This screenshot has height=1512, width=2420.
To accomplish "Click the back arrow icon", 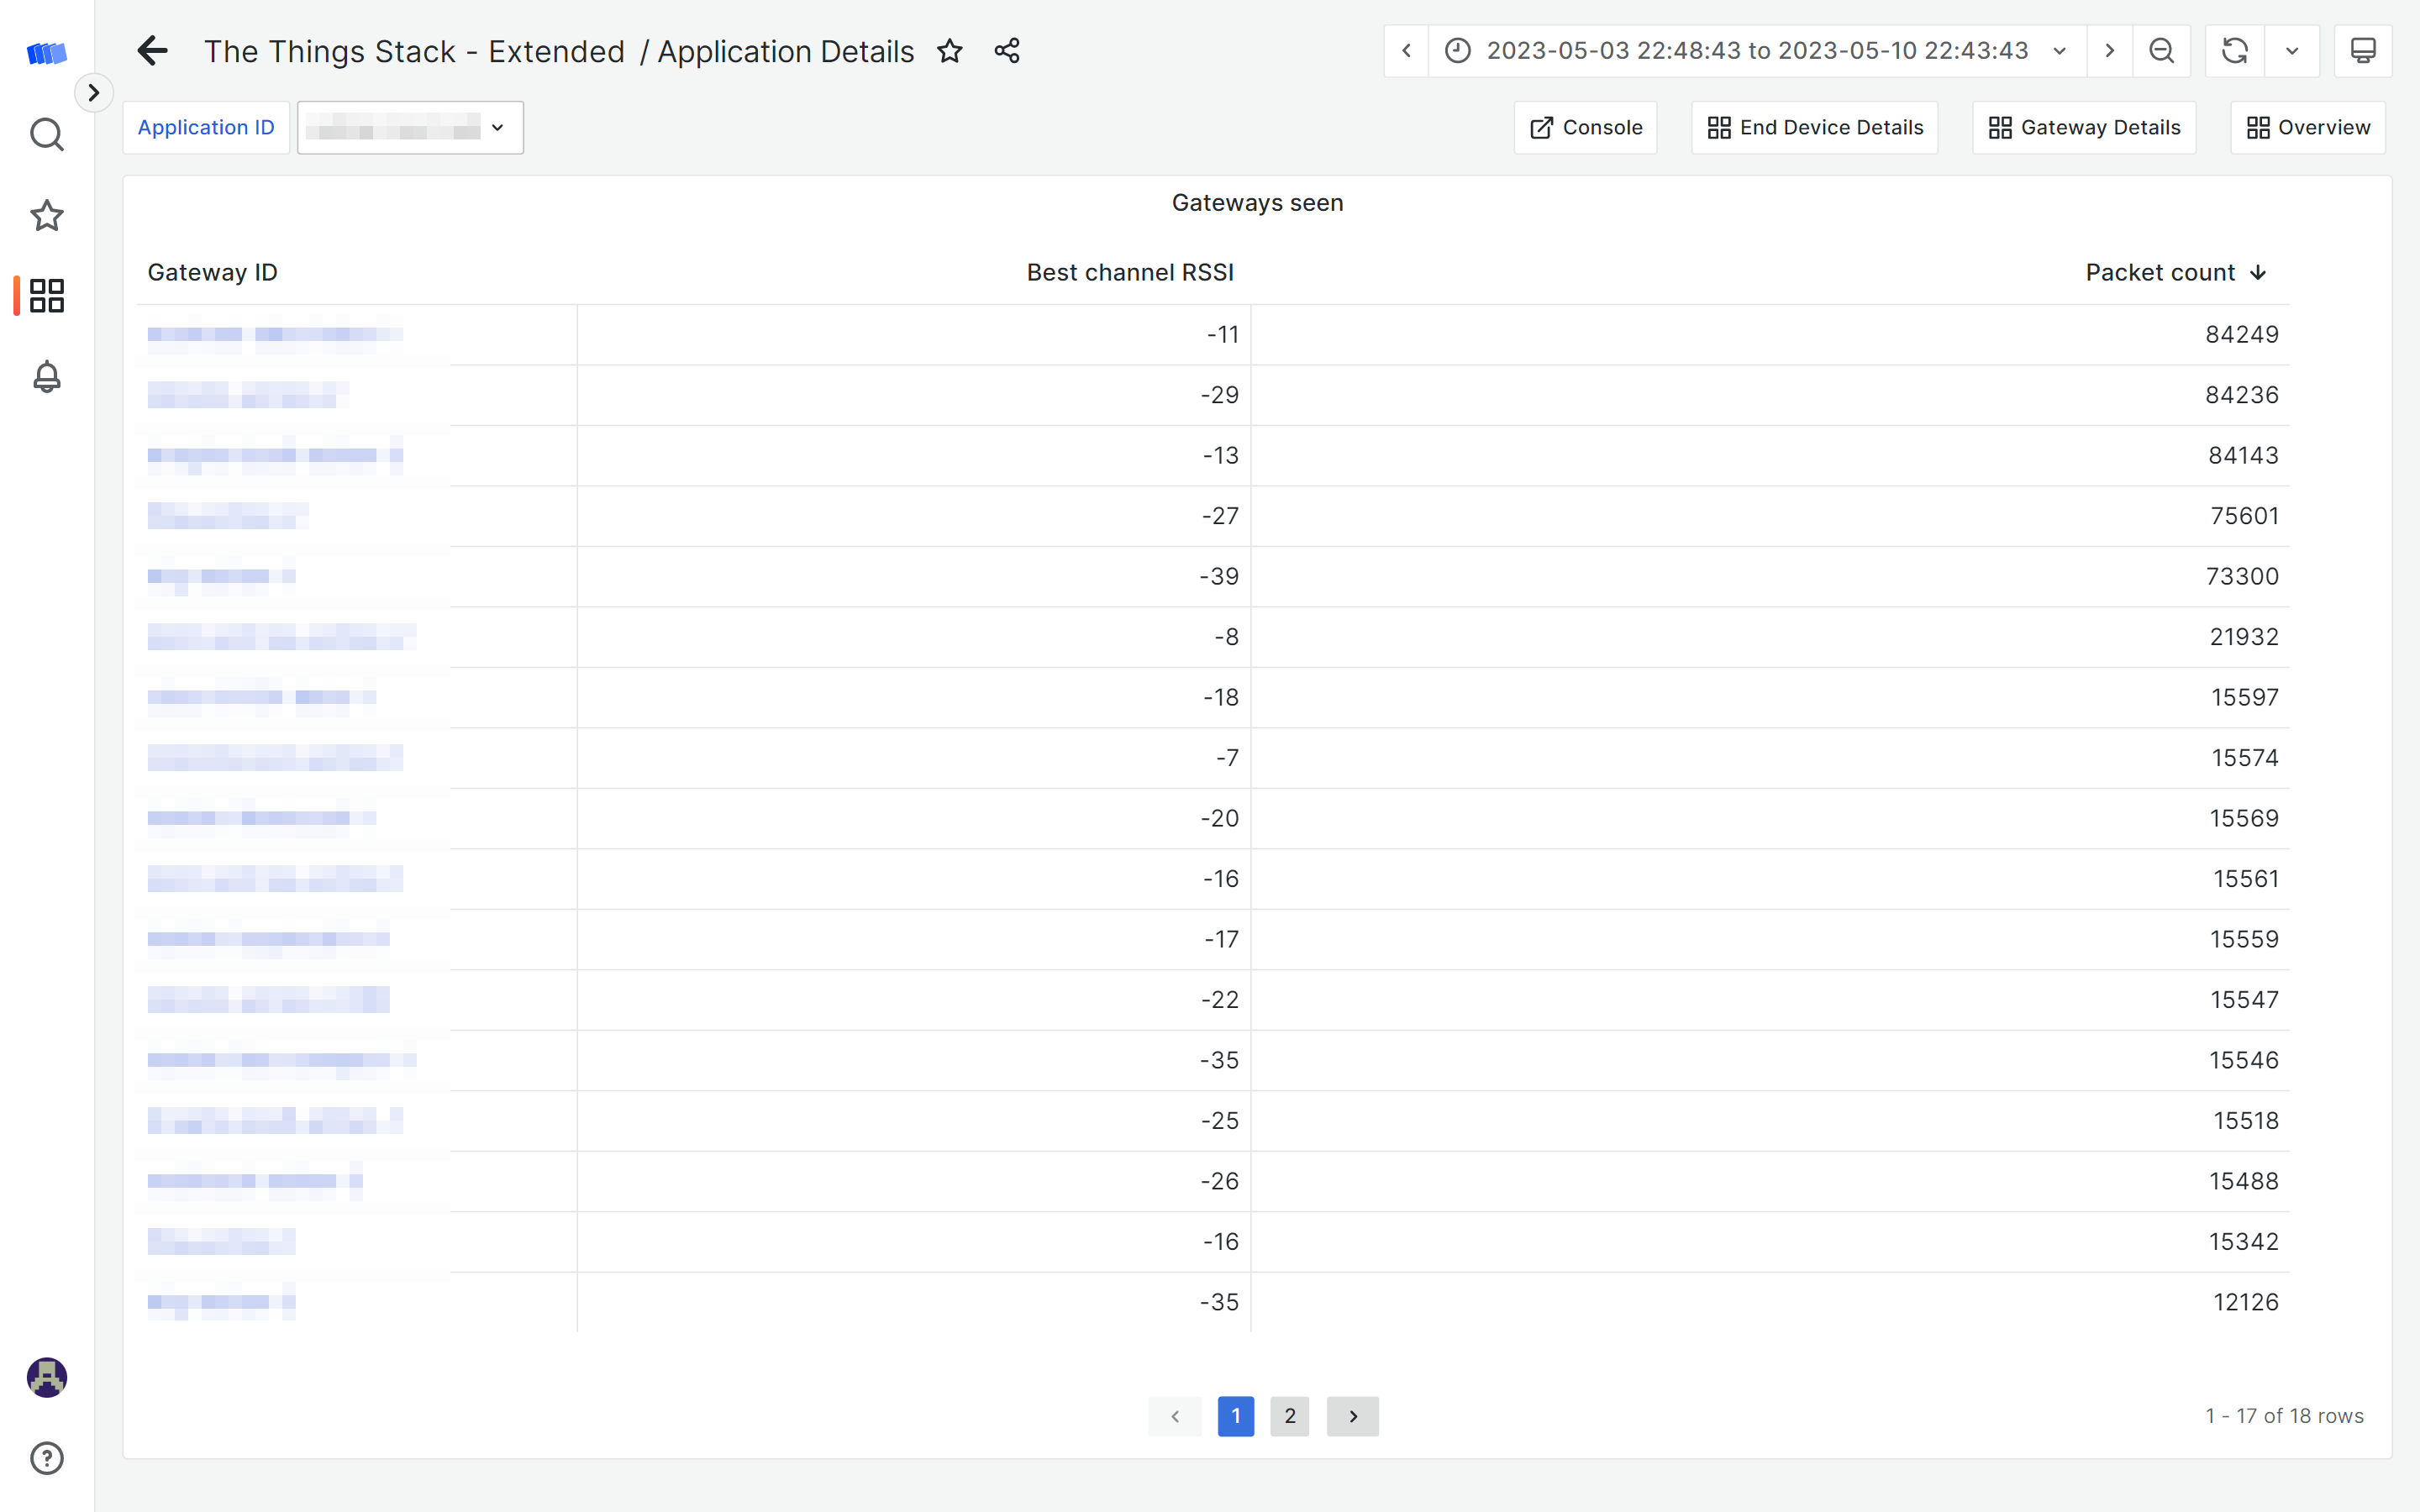I will click(x=152, y=51).
